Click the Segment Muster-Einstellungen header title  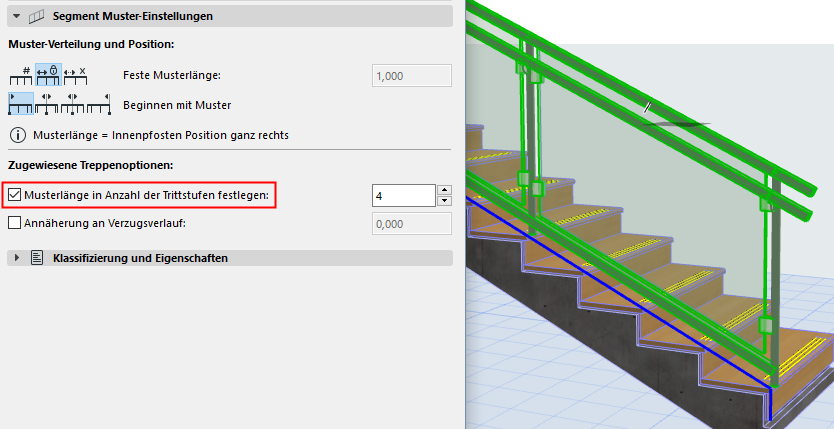tap(132, 16)
